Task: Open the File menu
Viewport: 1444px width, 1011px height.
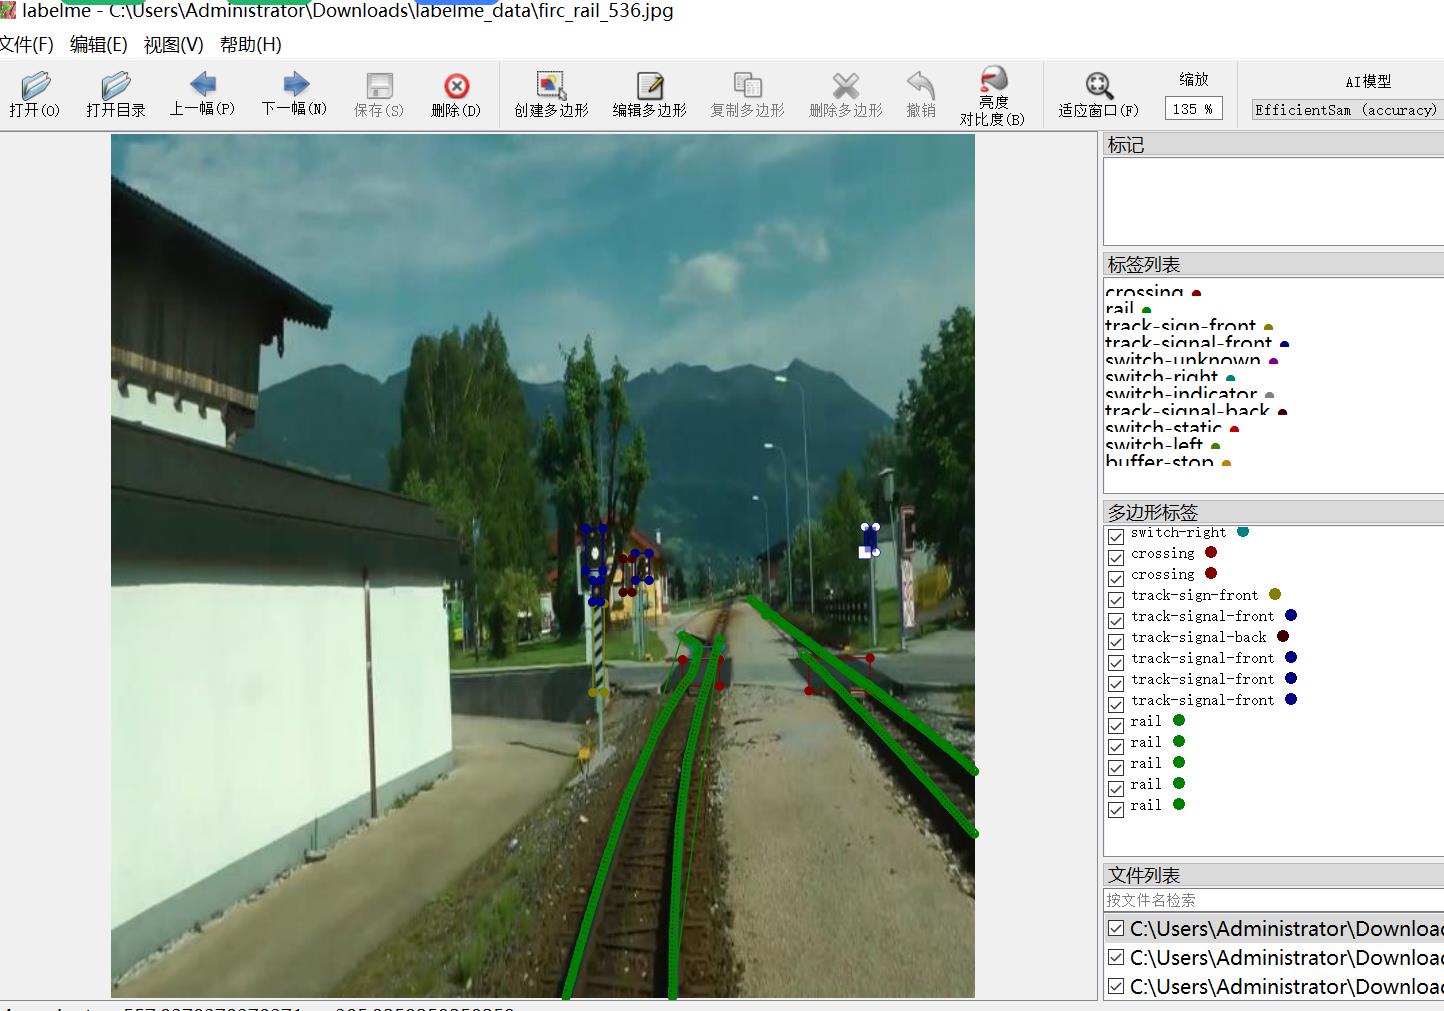Action: pos(27,45)
